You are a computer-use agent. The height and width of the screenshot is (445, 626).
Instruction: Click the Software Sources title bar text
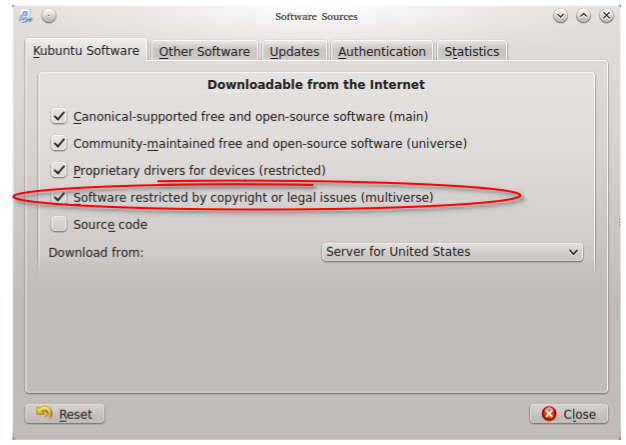coord(316,16)
